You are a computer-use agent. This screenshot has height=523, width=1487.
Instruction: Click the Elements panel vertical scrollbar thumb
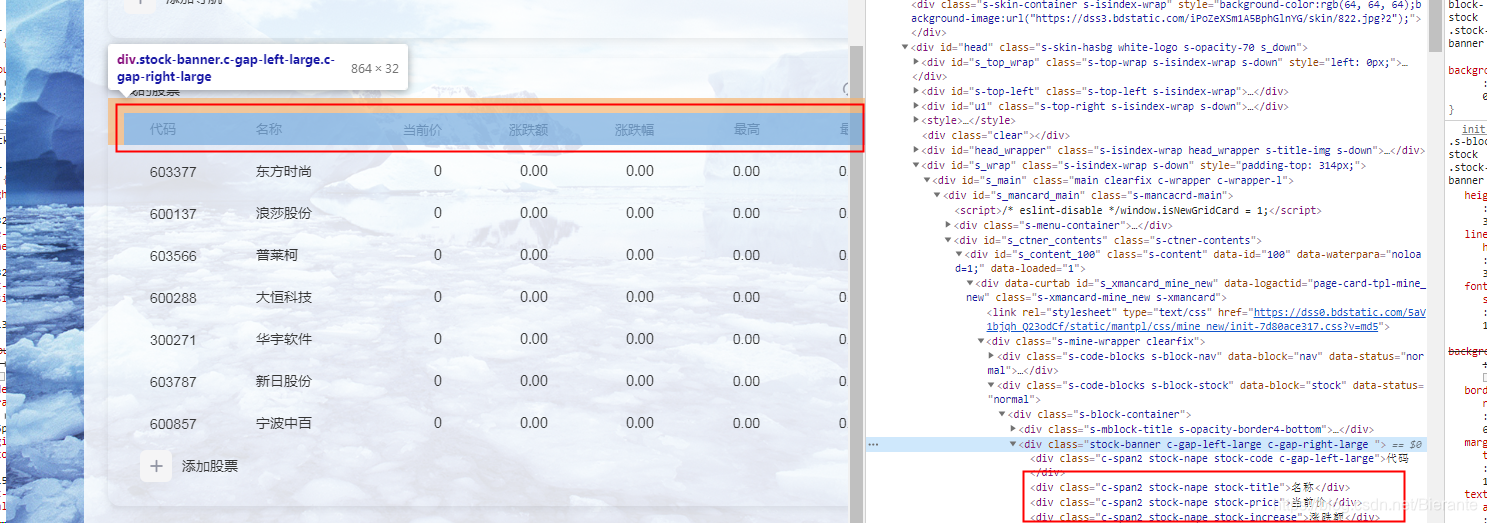pyautogui.click(x=1436, y=25)
